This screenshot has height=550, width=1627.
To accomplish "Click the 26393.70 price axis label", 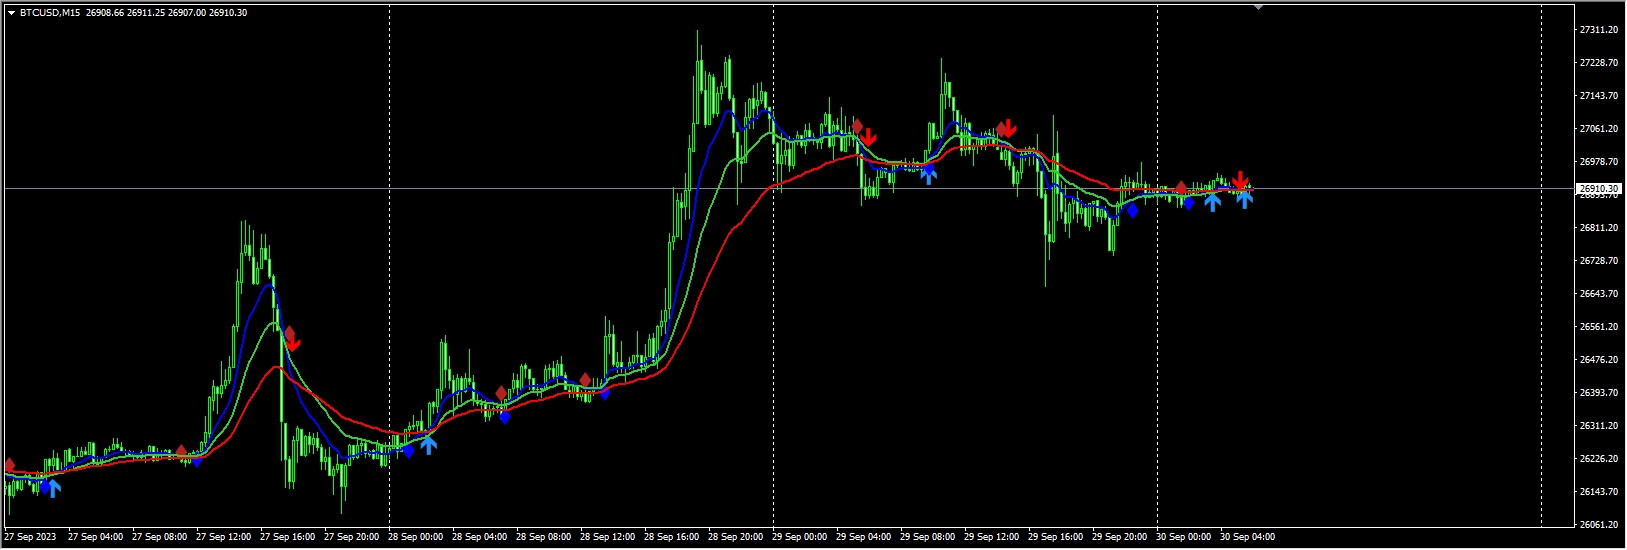I will tap(1598, 393).
